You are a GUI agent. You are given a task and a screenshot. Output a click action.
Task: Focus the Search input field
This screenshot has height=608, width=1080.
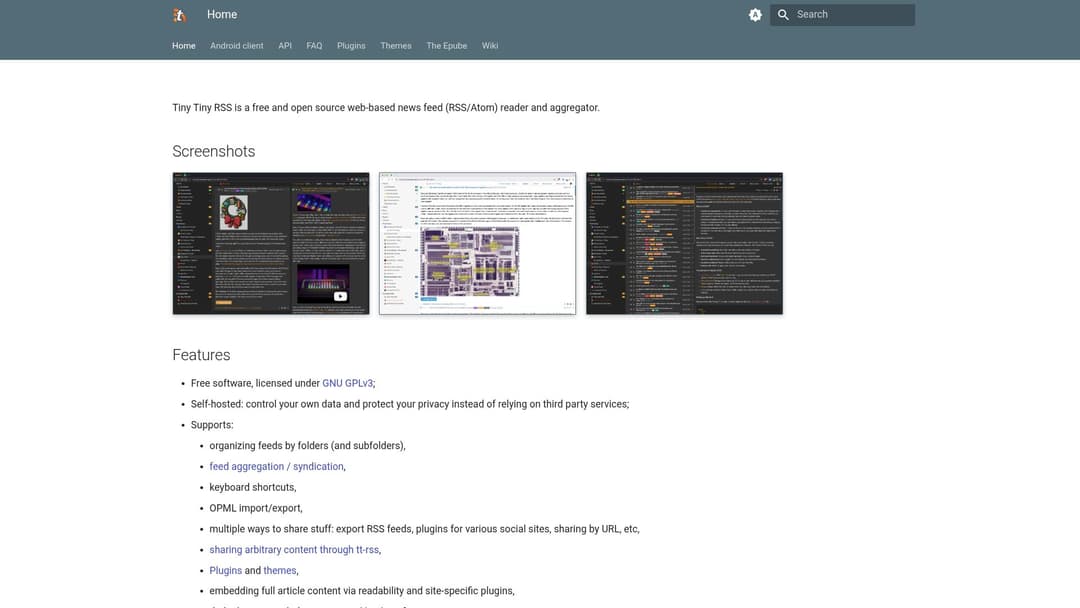coord(842,14)
